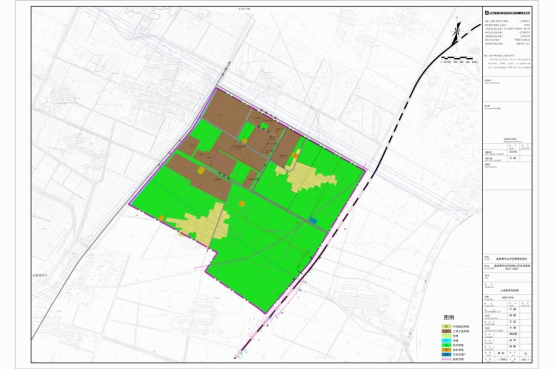
Task: Click the dashed railway line at upper right
Action: (467, 34)
